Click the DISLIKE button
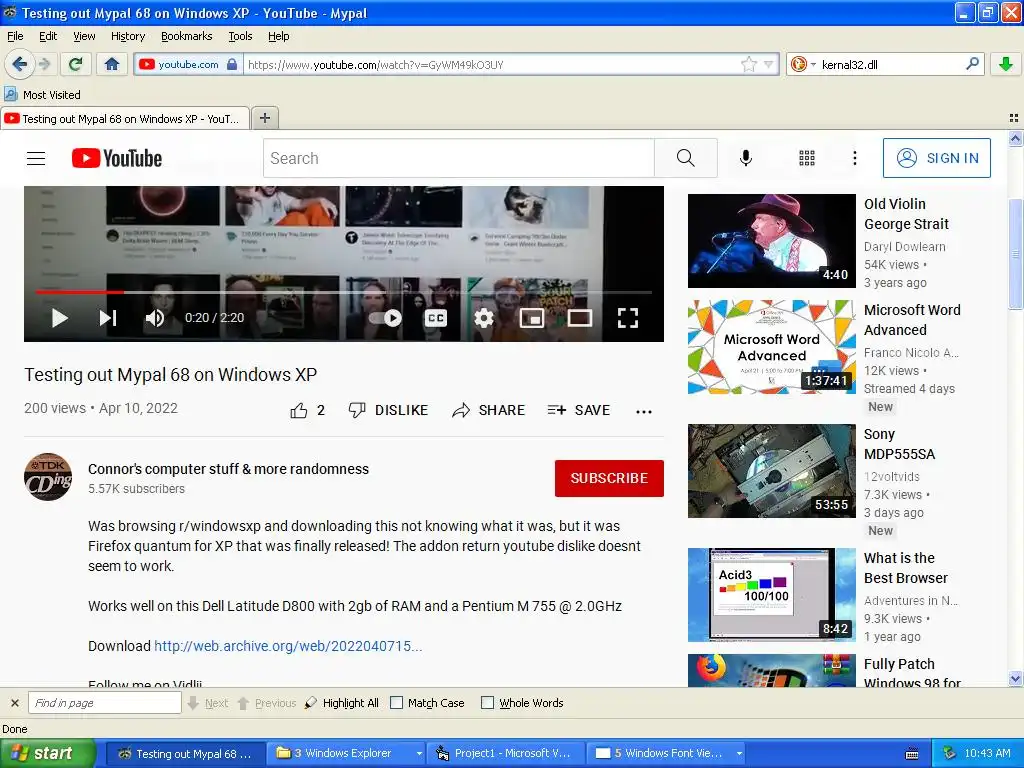The height and width of the screenshot is (768, 1024). click(388, 410)
